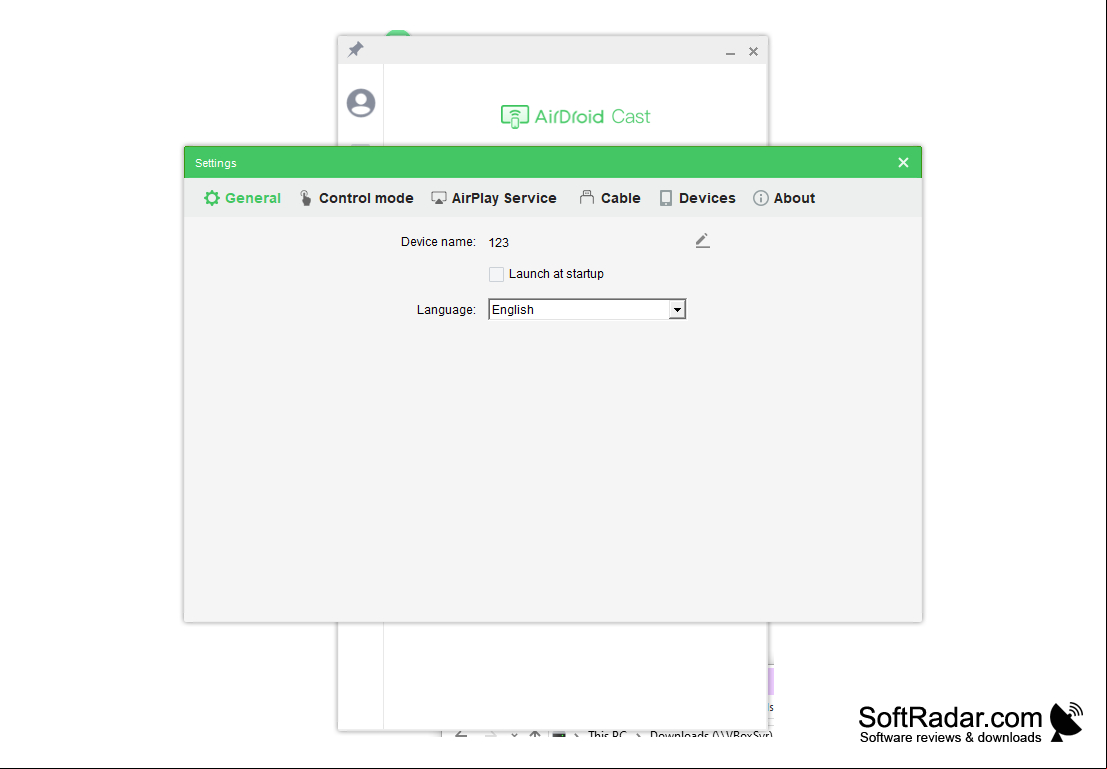Toggle the pin icon in AirDroid Cast window
The height and width of the screenshot is (769, 1107).
pyautogui.click(x=356, y=49)
